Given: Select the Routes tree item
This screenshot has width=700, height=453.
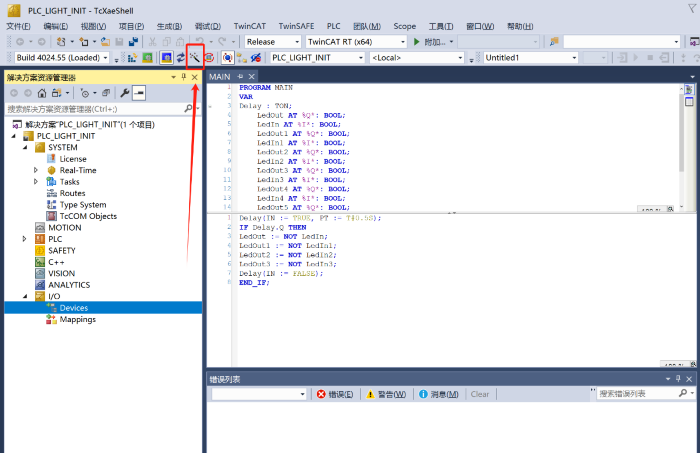Looking at the screenshot, I should (72, 193).
